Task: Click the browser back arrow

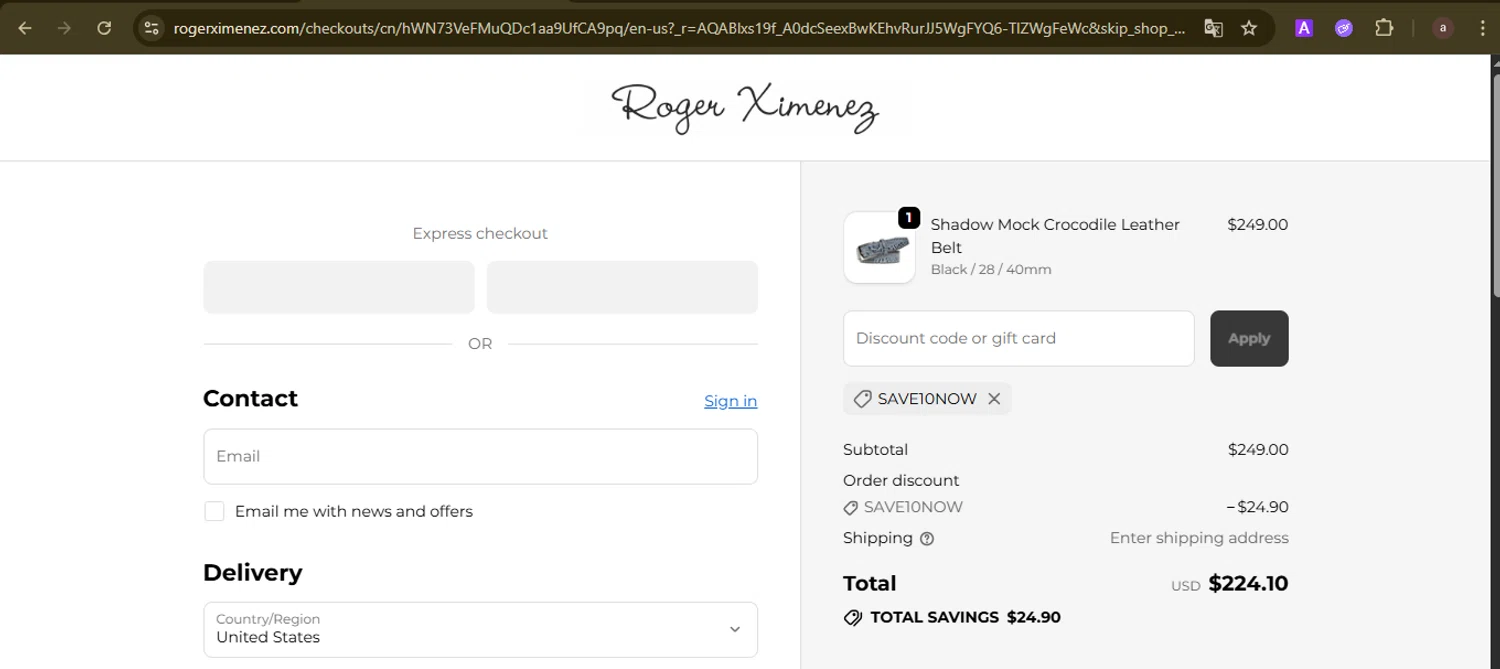Action: coord(25,28)
